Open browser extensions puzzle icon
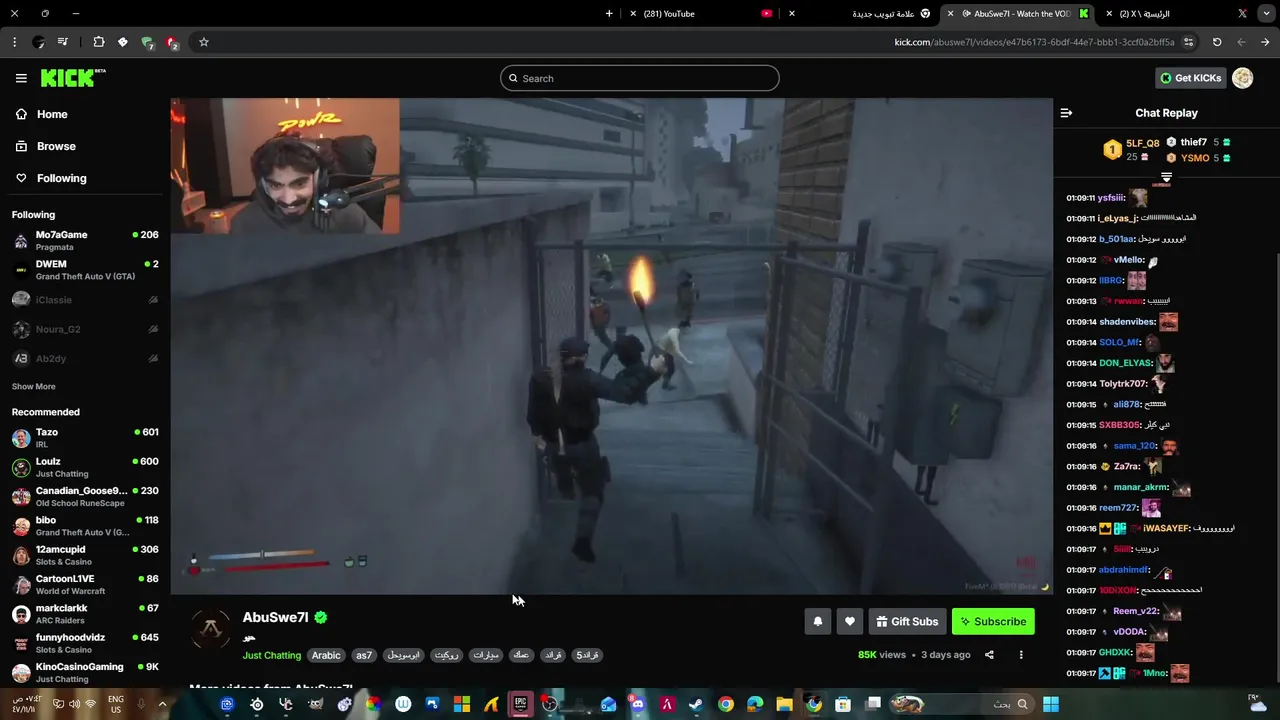The width and height of the screenshot is (1280, 720). tap(98, 42)
